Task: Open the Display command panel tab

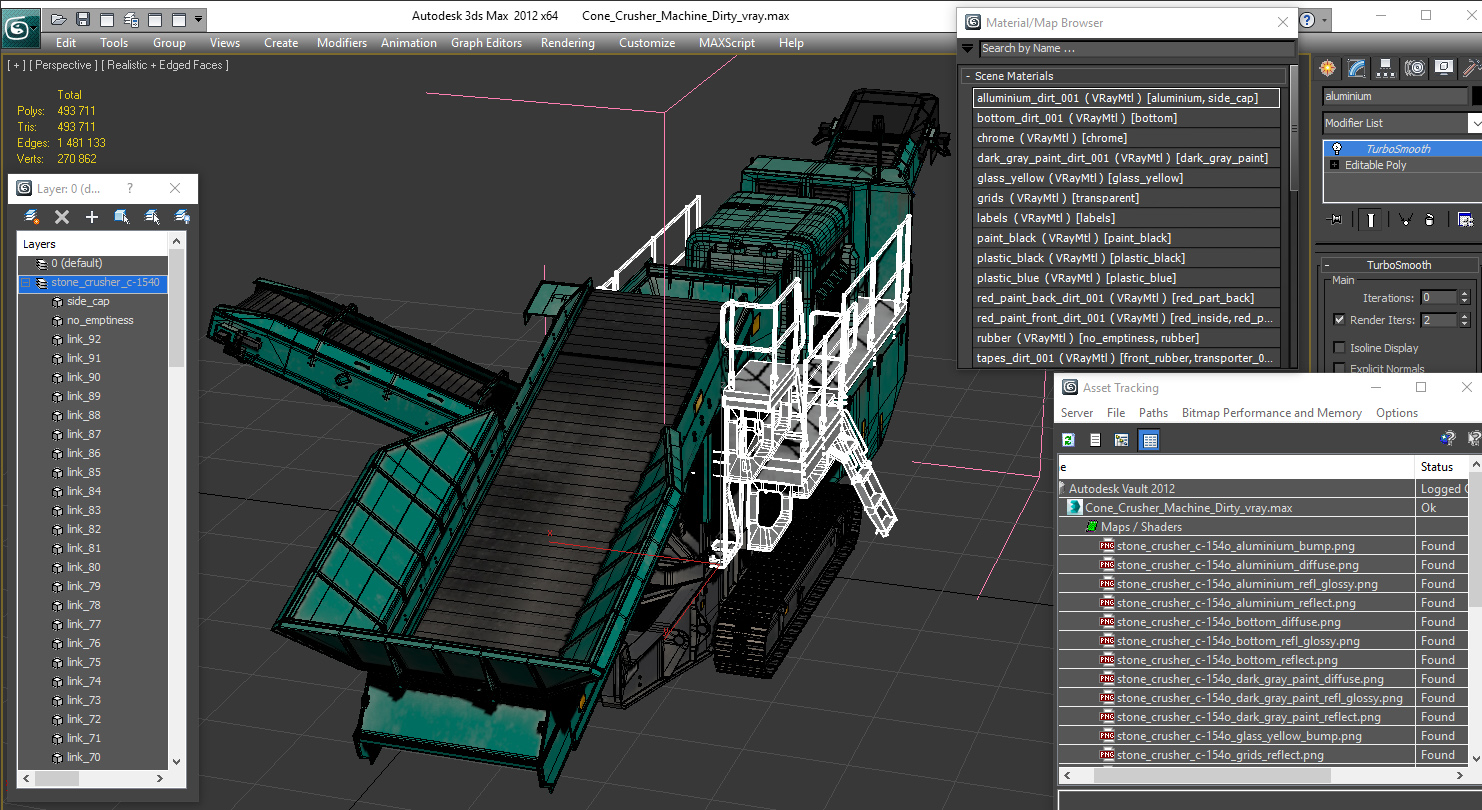Action: click(1443, 68)
